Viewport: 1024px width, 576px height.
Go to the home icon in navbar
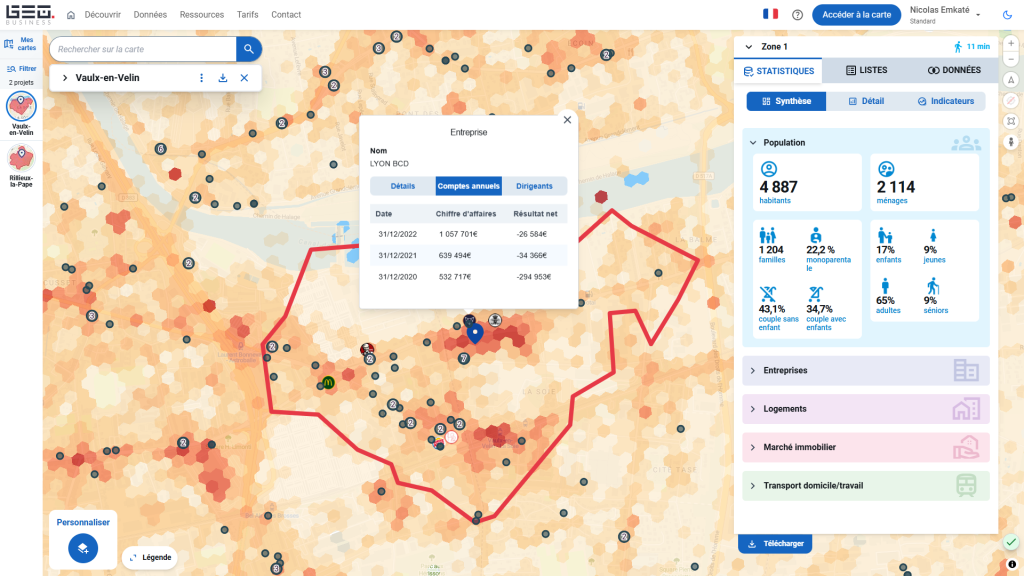pyautogui.click(x=71, y=15)
